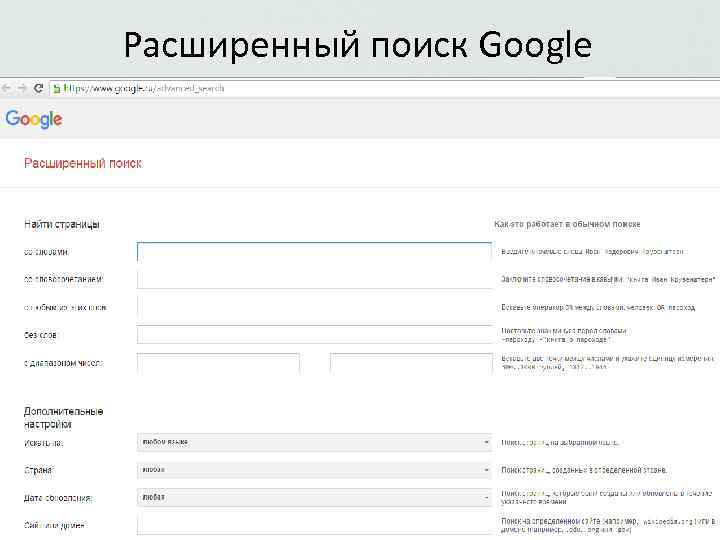Open the Google logo homepage link

point(34,119)
